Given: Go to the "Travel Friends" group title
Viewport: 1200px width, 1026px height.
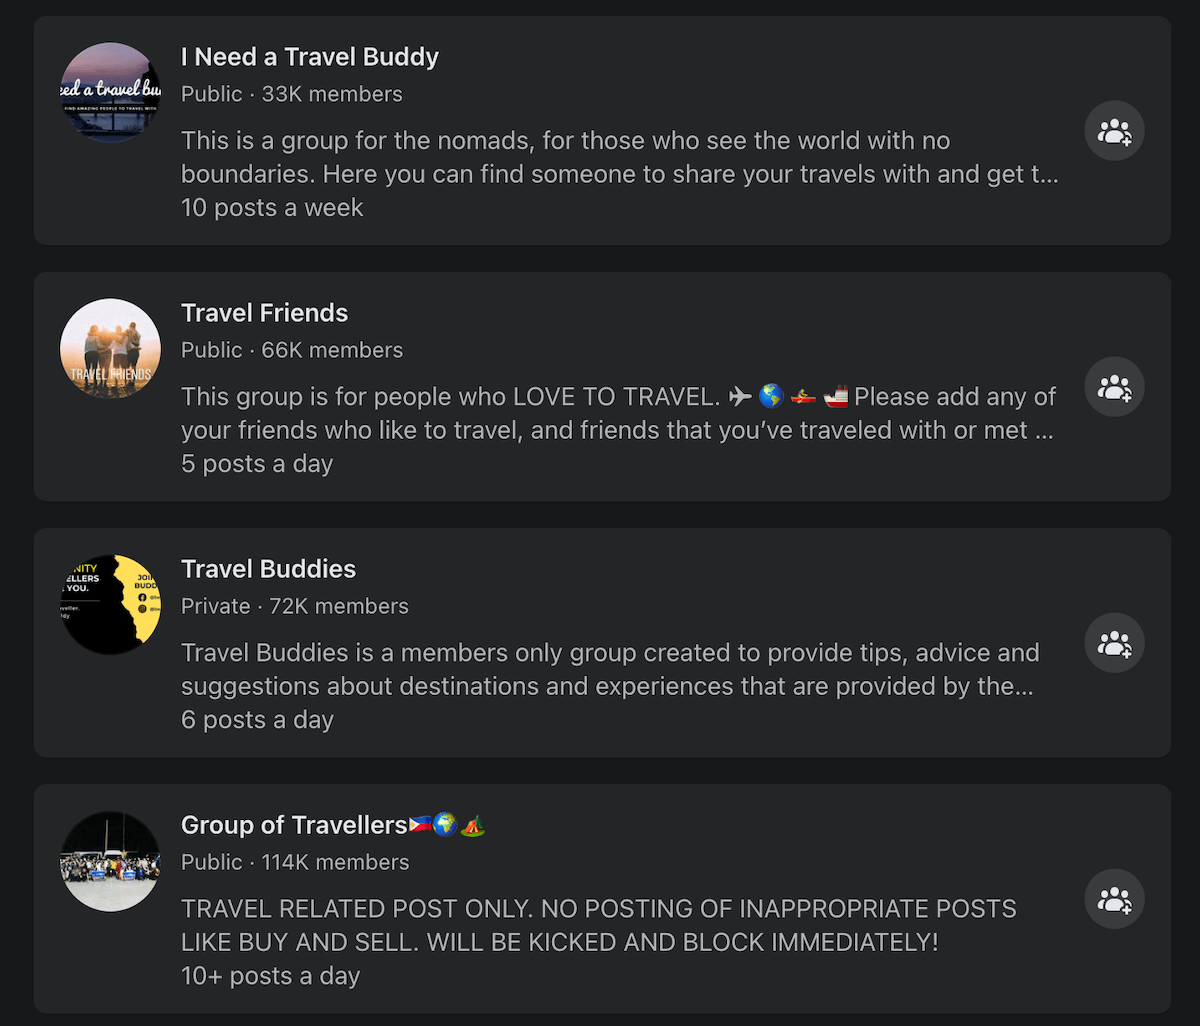Looking at the screenshot, I should click(264, 313).
